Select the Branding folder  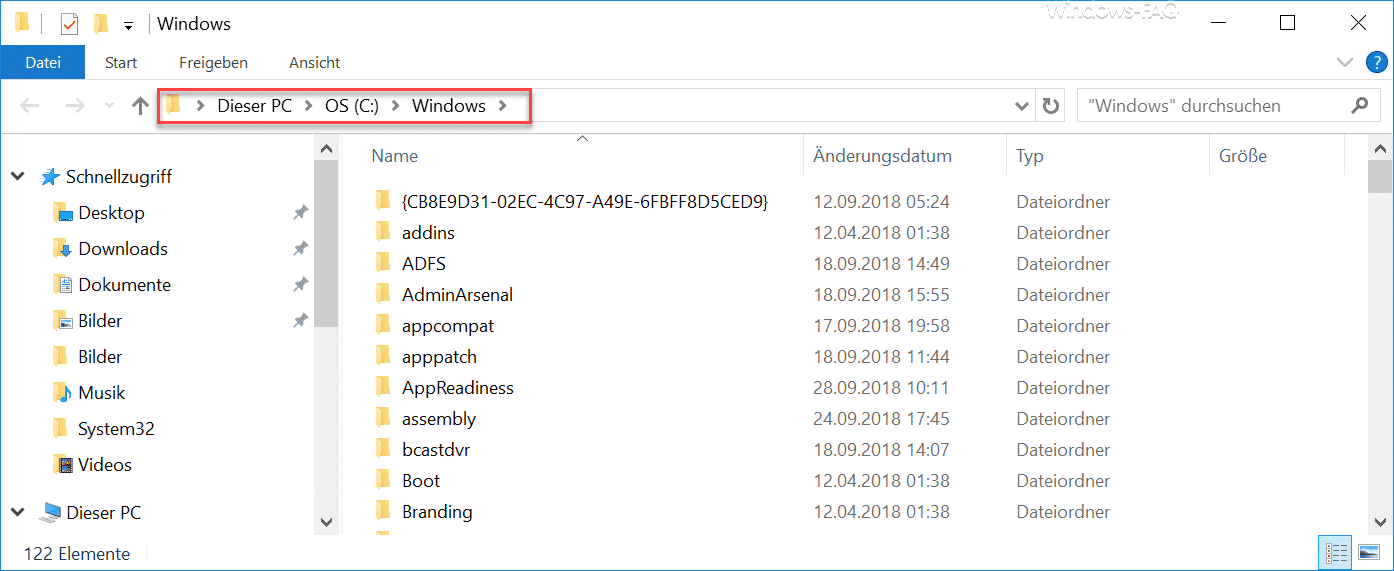click(x=437, y=512)
